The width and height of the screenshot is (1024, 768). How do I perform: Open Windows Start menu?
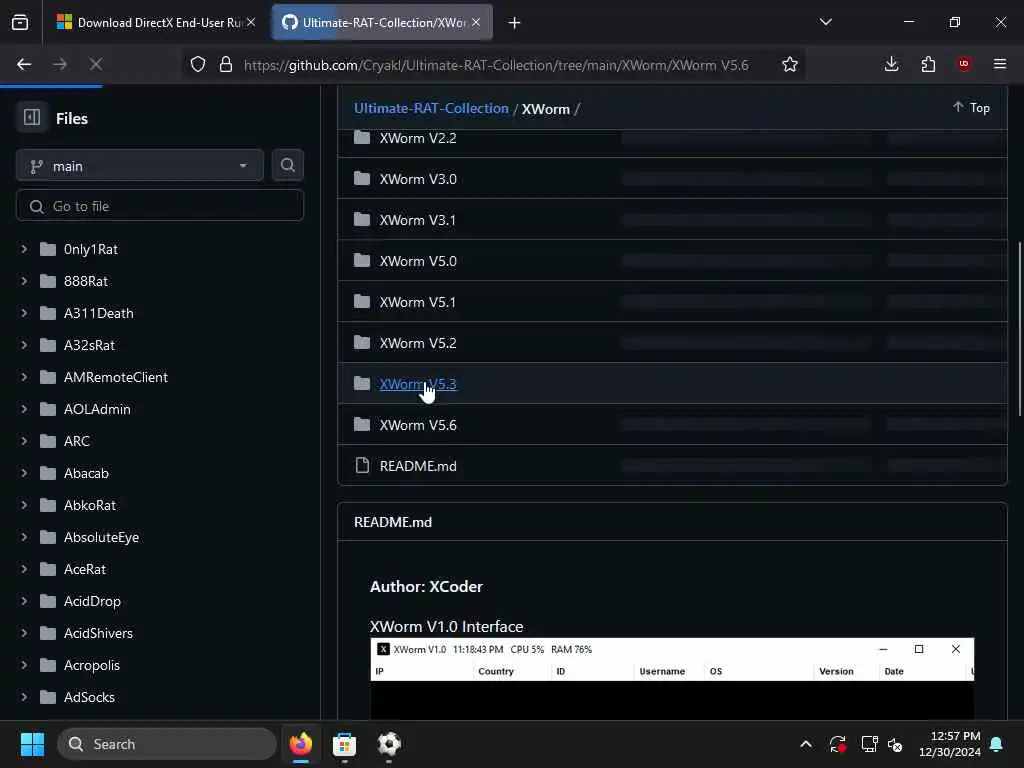tap(32, 744)
